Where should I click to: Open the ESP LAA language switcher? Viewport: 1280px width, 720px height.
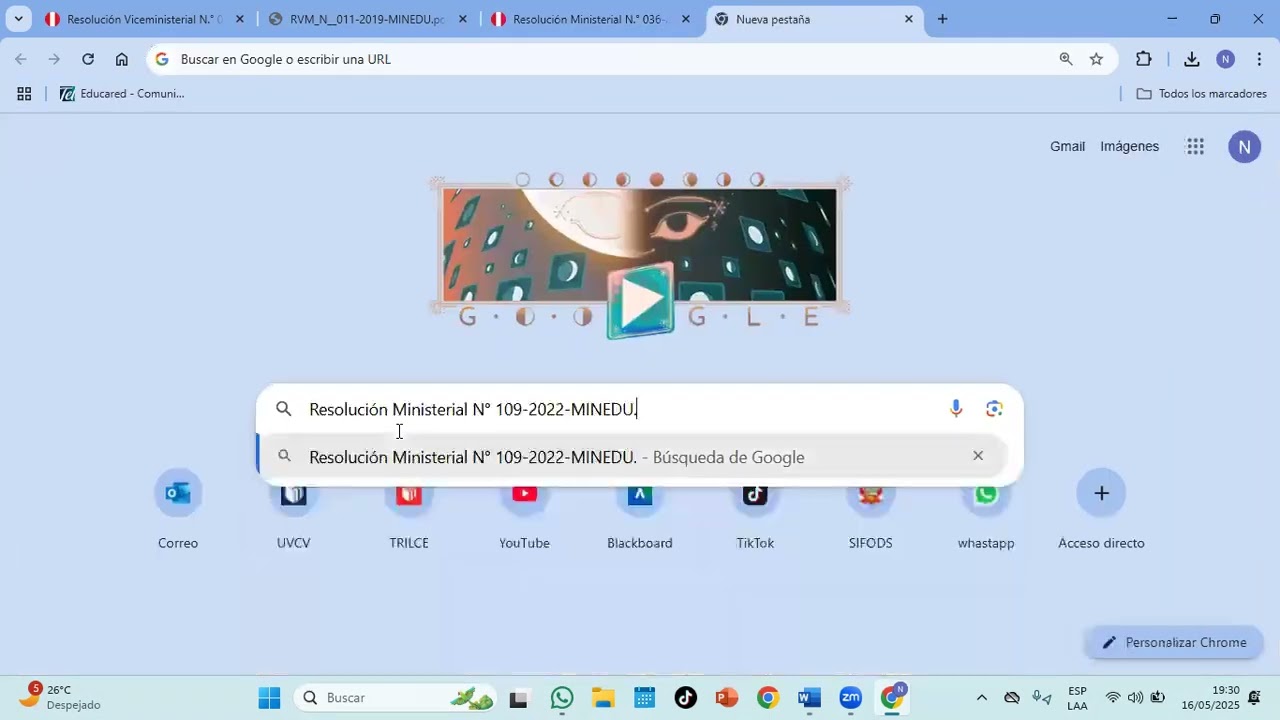click(1077, 698)
